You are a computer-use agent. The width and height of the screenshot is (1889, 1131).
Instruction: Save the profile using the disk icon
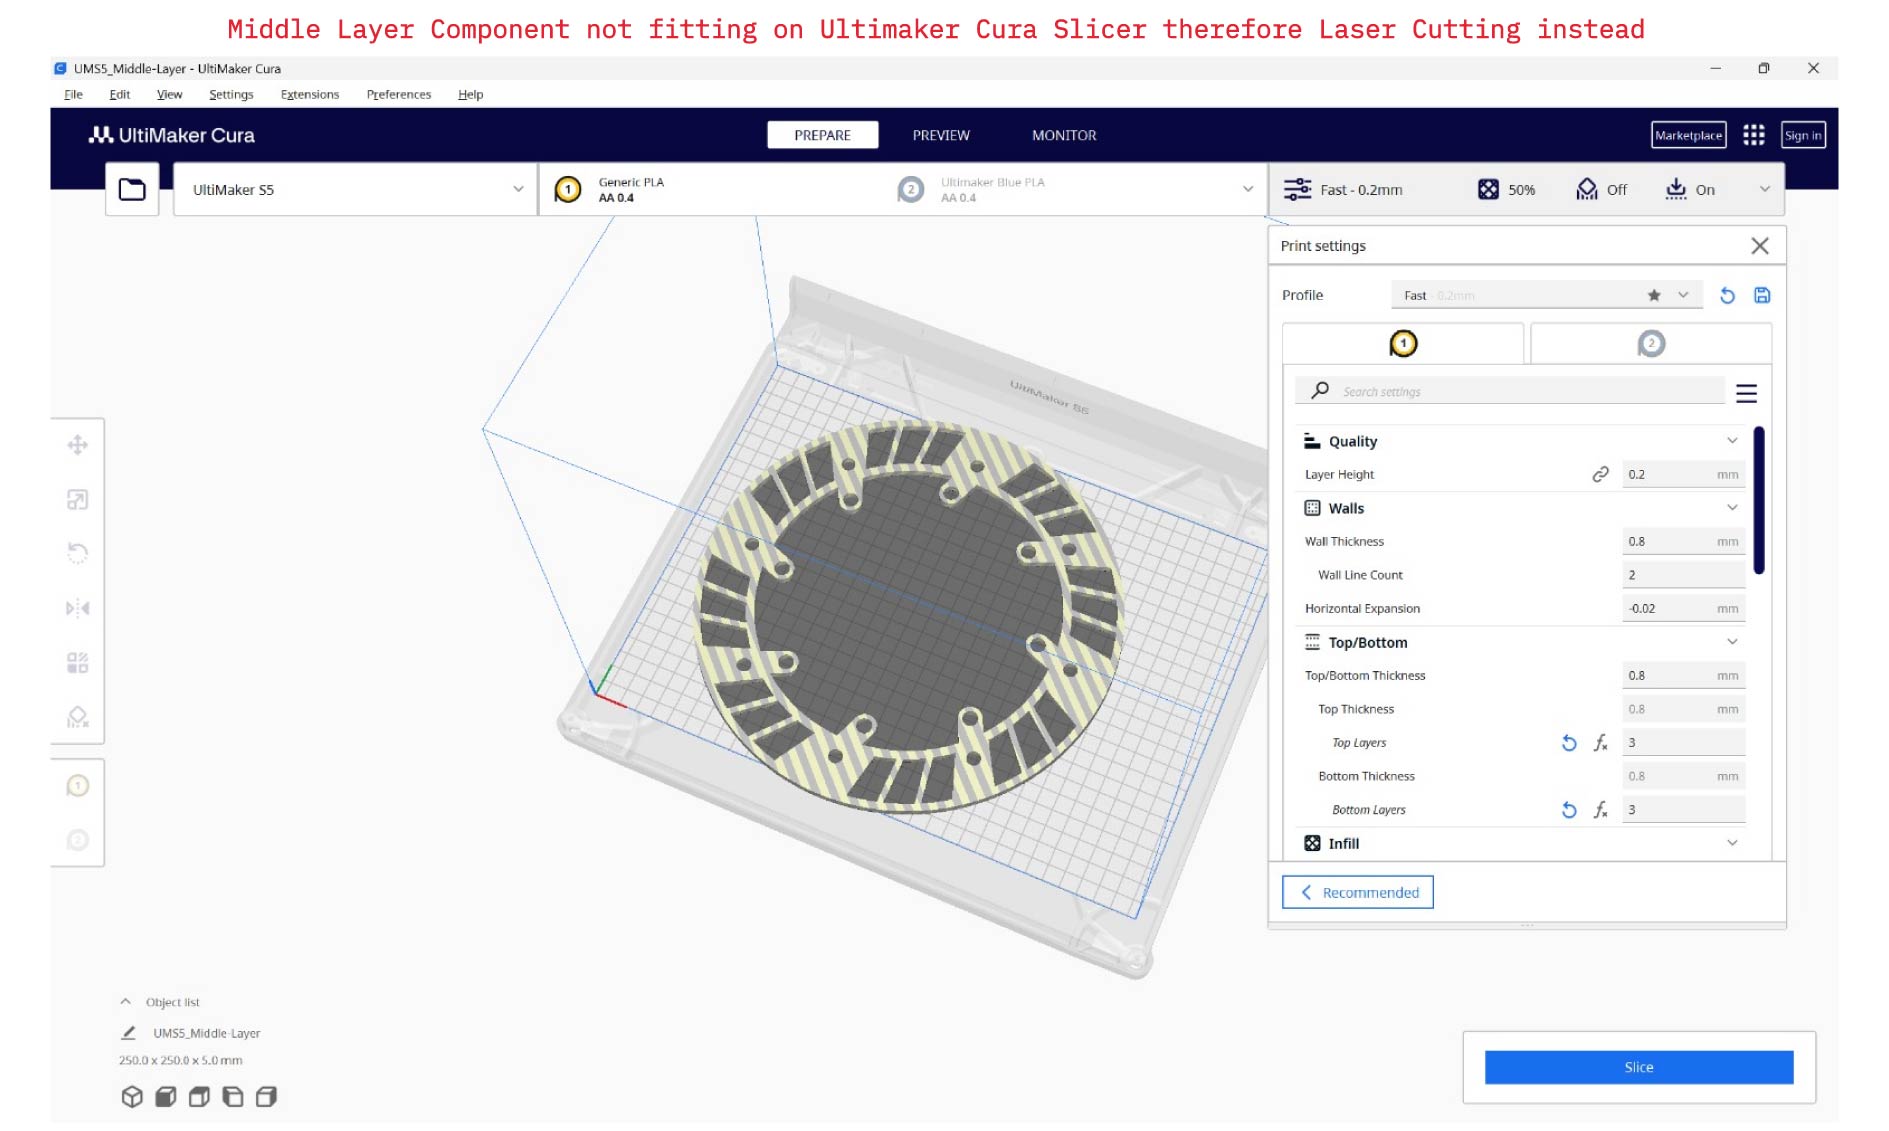point(1762,295)
